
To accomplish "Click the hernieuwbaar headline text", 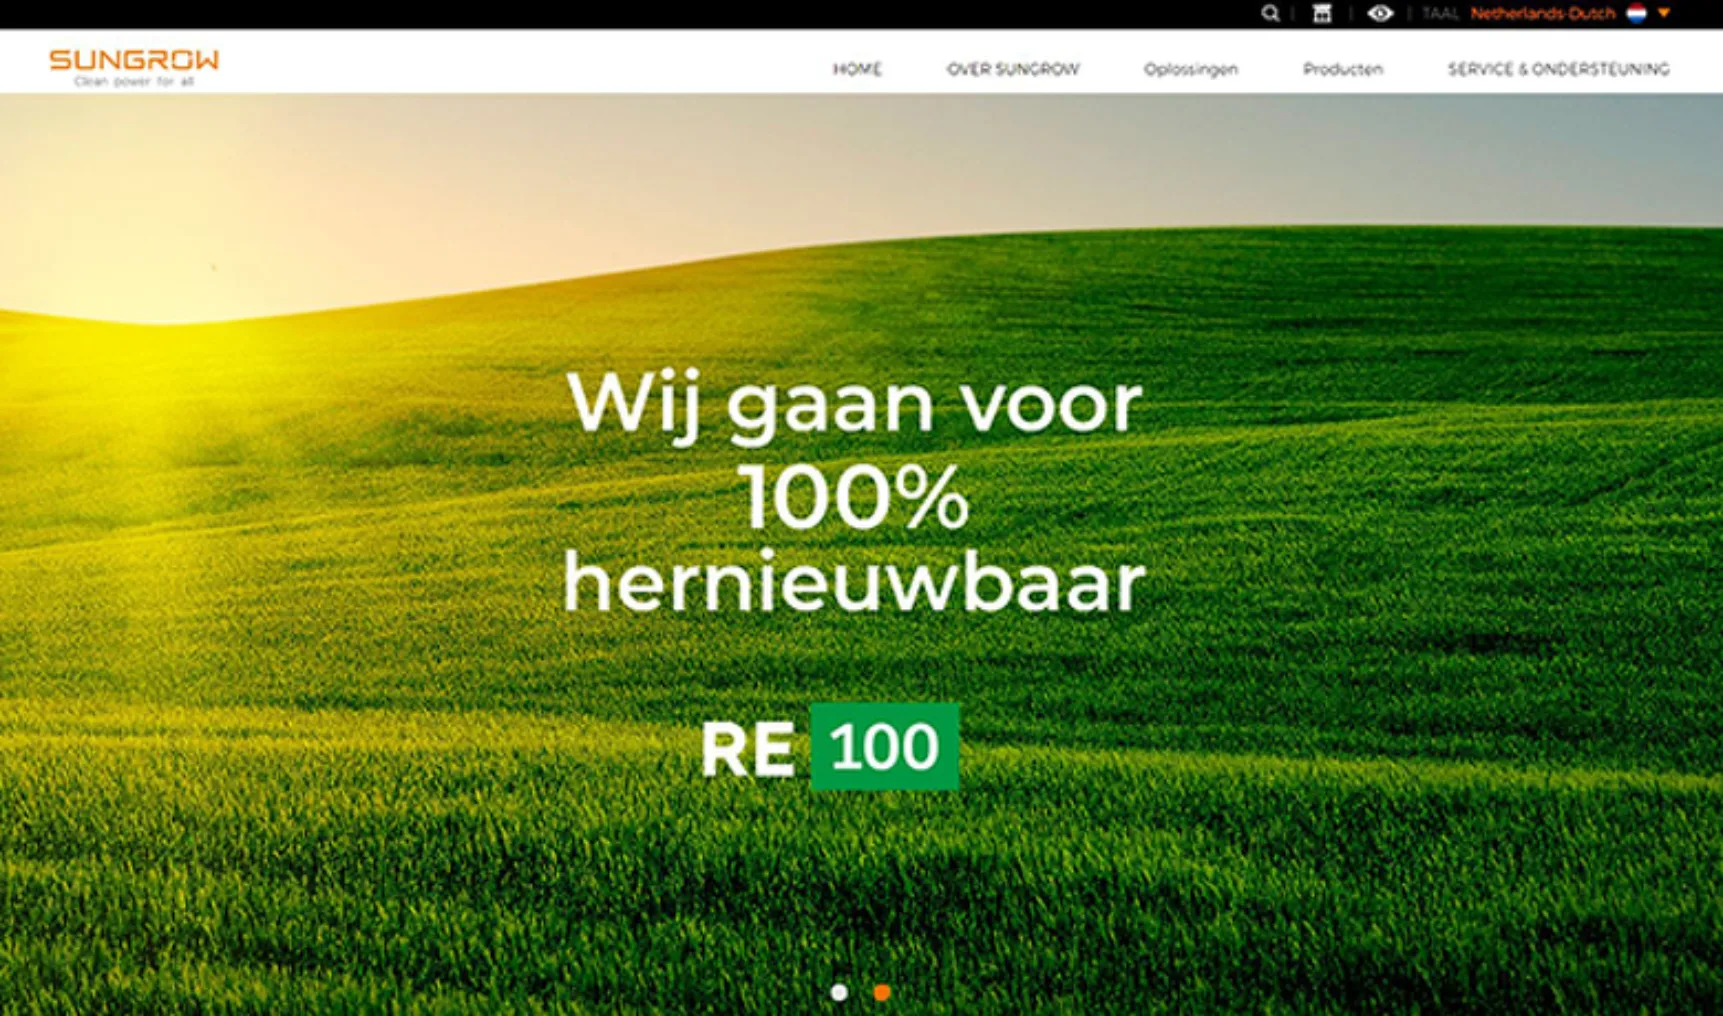I will (854, 582).
